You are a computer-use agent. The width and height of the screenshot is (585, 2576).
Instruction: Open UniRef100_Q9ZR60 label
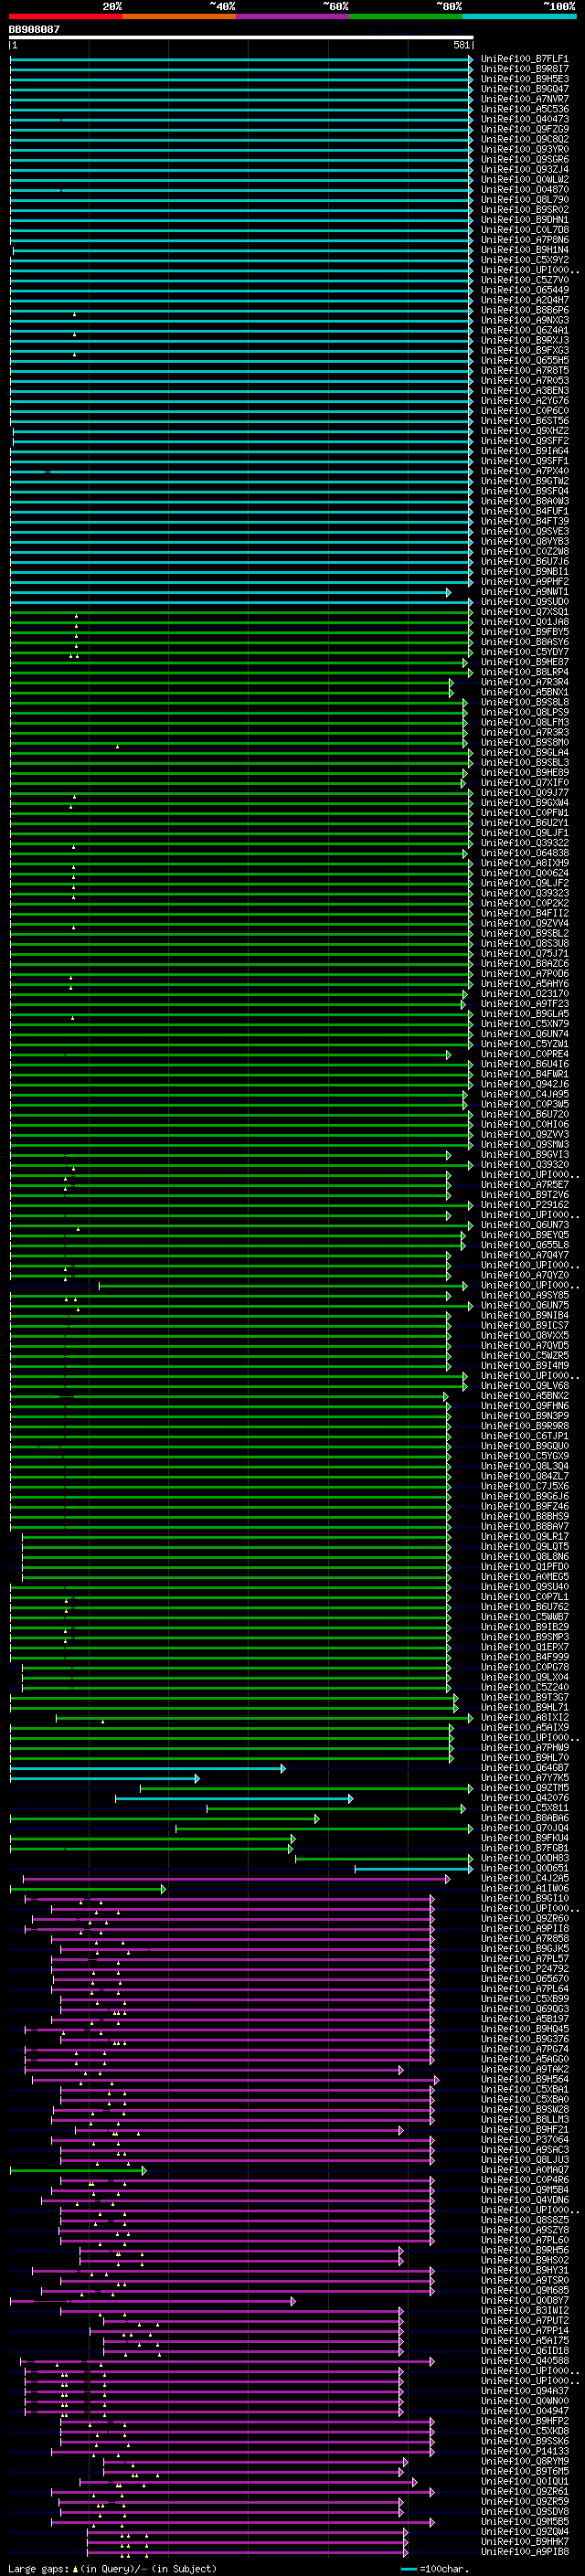pyautogui.click(x=525, y=1918)
